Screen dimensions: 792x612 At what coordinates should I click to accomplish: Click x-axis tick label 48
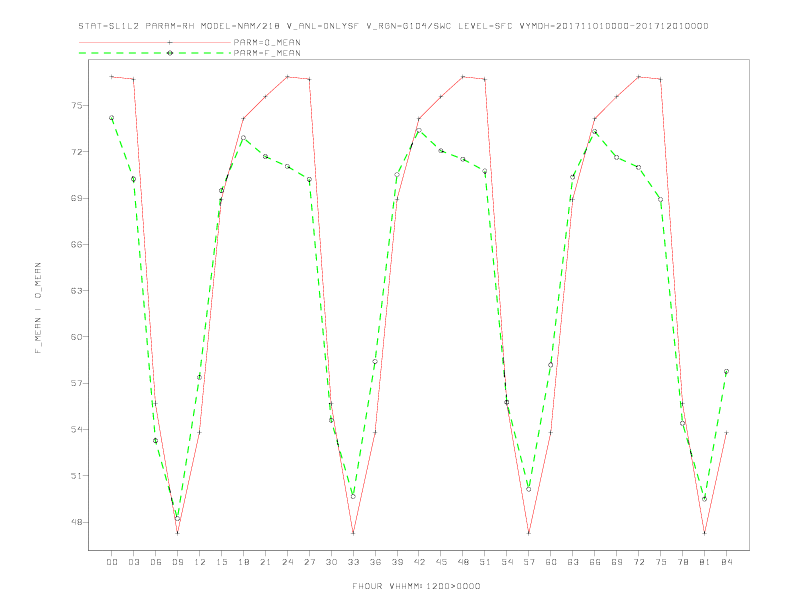coord(463,562)
